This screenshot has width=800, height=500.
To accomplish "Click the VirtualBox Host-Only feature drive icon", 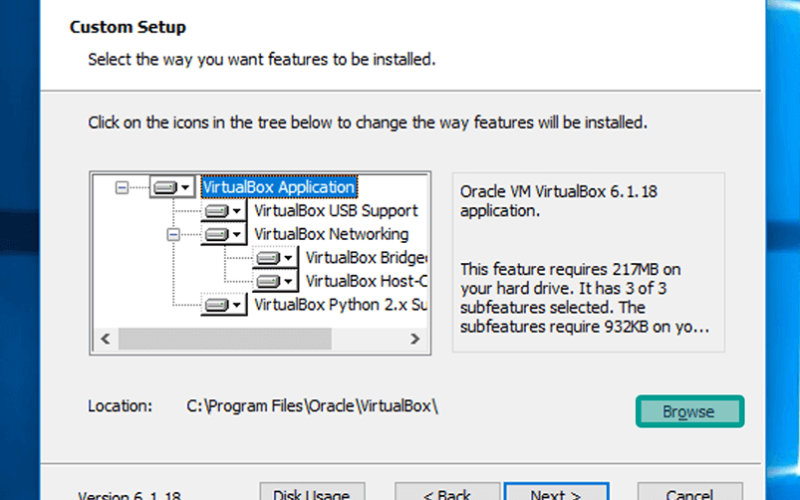I will (268, 281).
